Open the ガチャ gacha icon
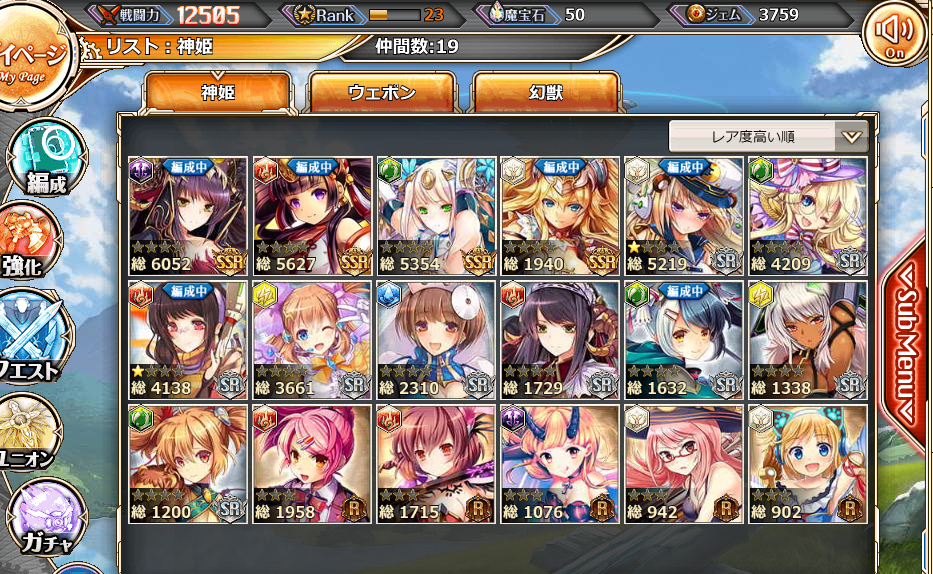The image size is (933, 574). click(46, 517)
